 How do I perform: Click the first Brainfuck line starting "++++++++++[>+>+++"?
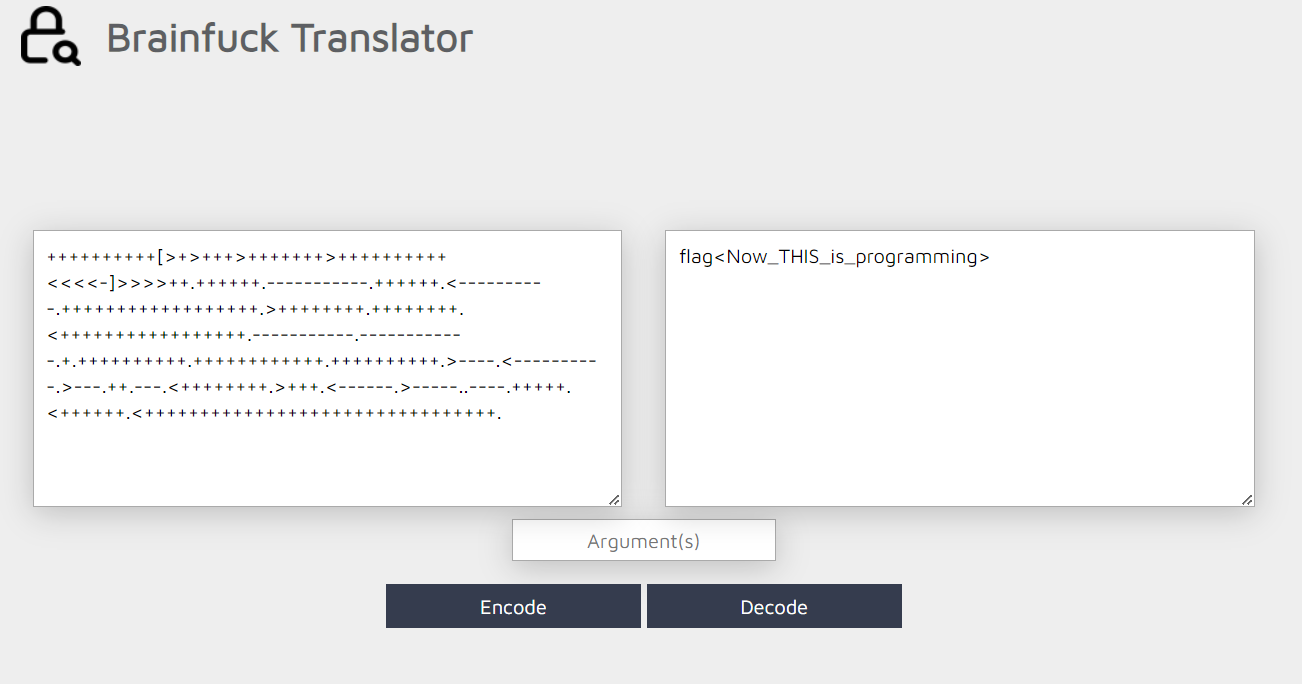247,257
